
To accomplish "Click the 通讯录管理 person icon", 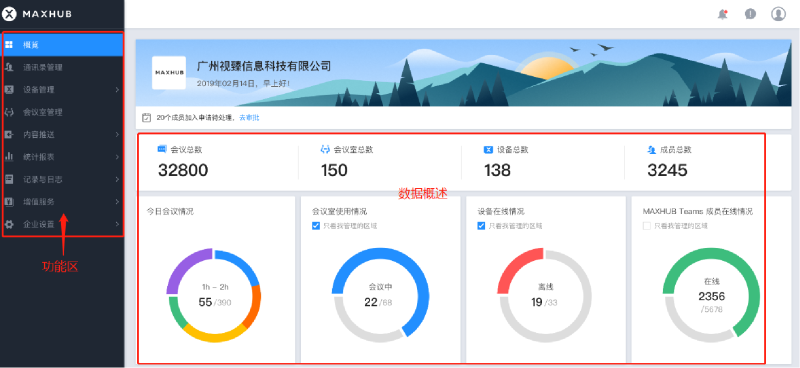I will (9, 67).
